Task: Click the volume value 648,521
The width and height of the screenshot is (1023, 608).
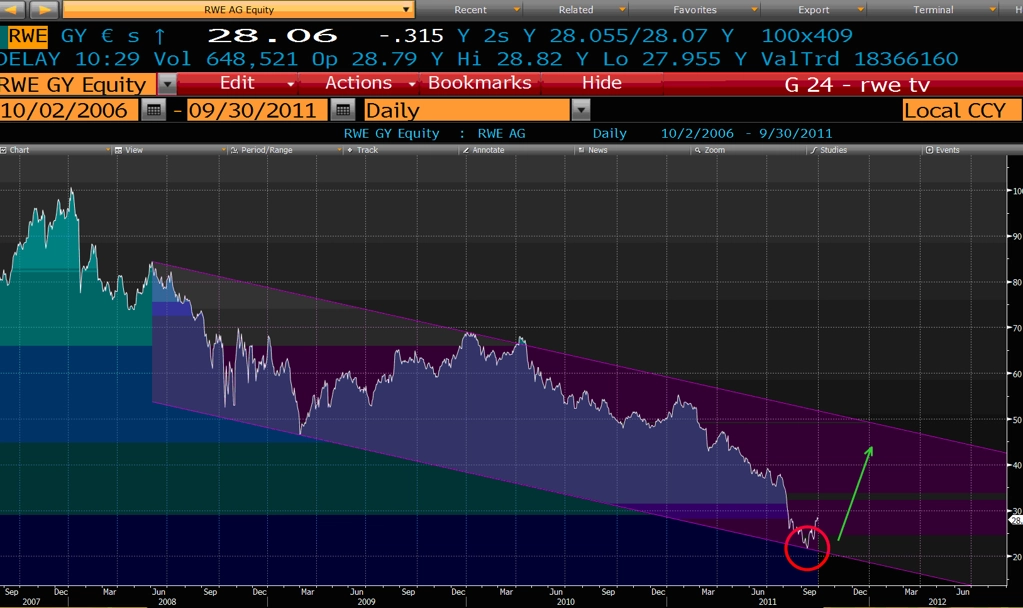Action: click(x=252, y=59)
